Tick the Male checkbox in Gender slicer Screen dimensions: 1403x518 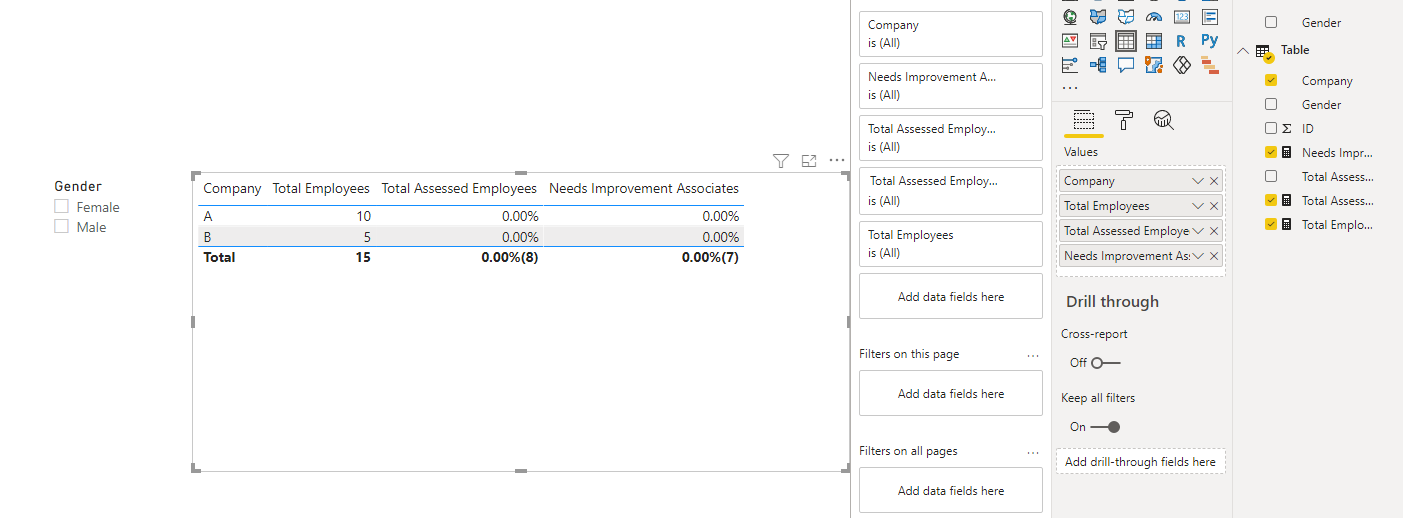61,226
